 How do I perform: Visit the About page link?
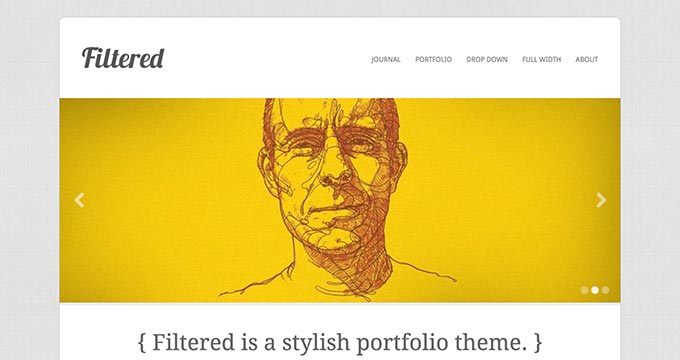(586, 59)
